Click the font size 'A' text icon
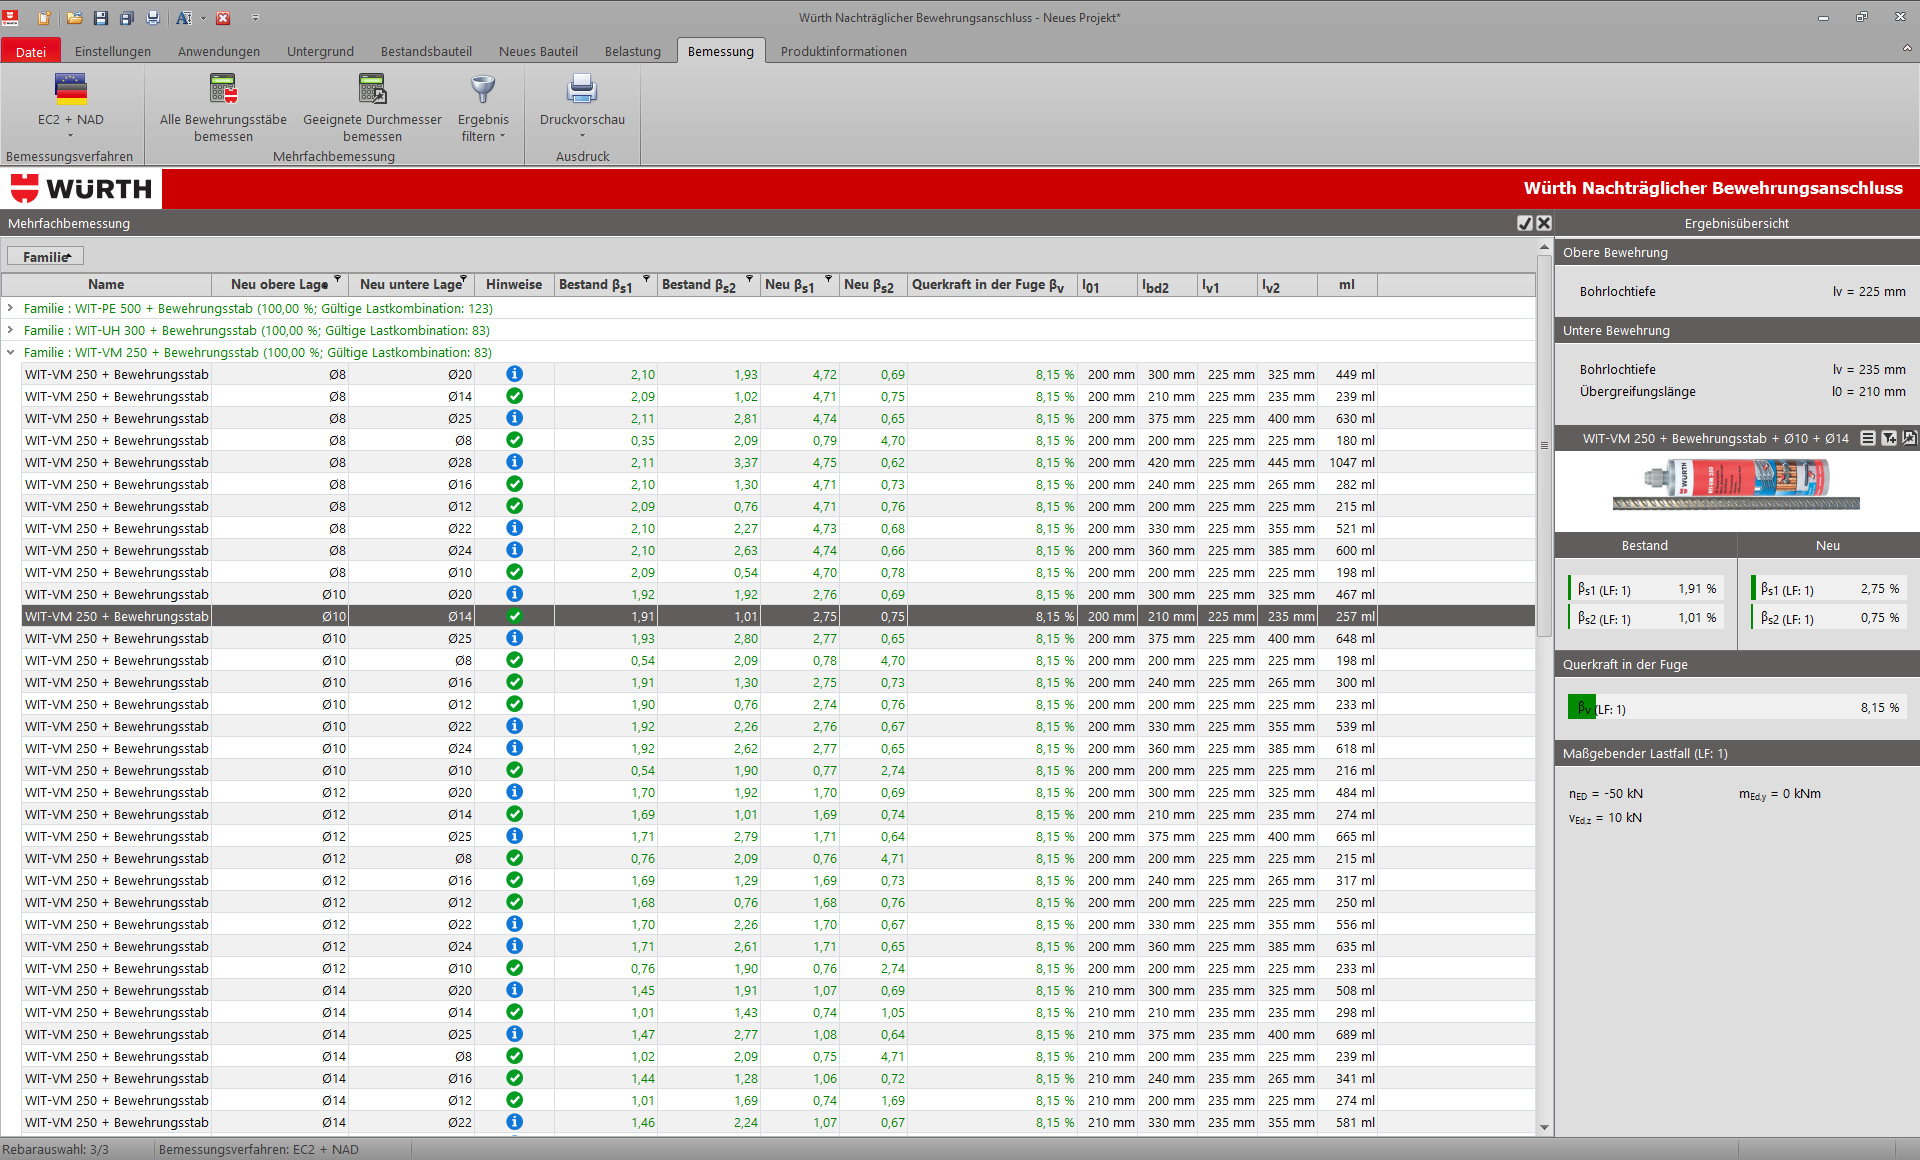This screenshot has width=1920, height=1160. point(184,18)
